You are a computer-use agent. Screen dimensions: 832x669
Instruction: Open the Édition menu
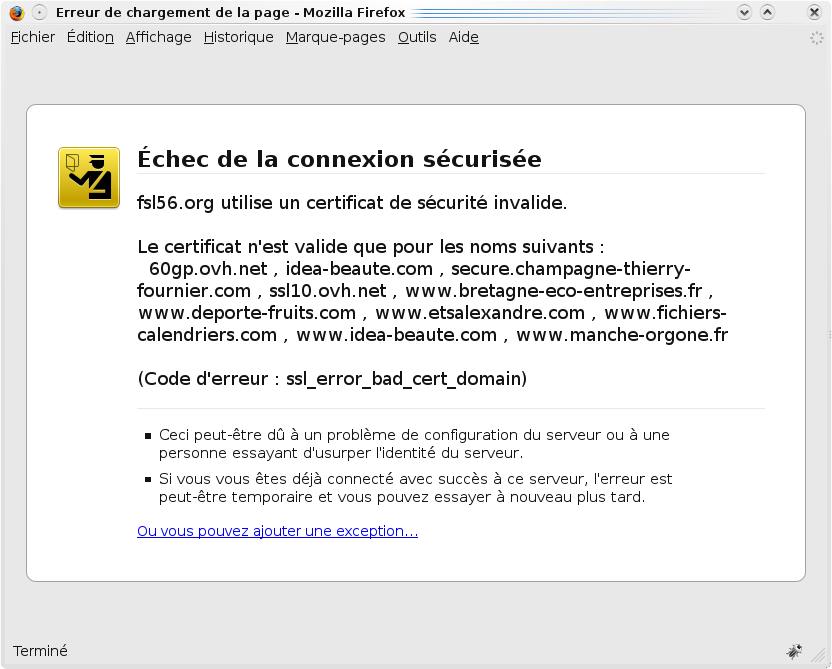point(90,37)
